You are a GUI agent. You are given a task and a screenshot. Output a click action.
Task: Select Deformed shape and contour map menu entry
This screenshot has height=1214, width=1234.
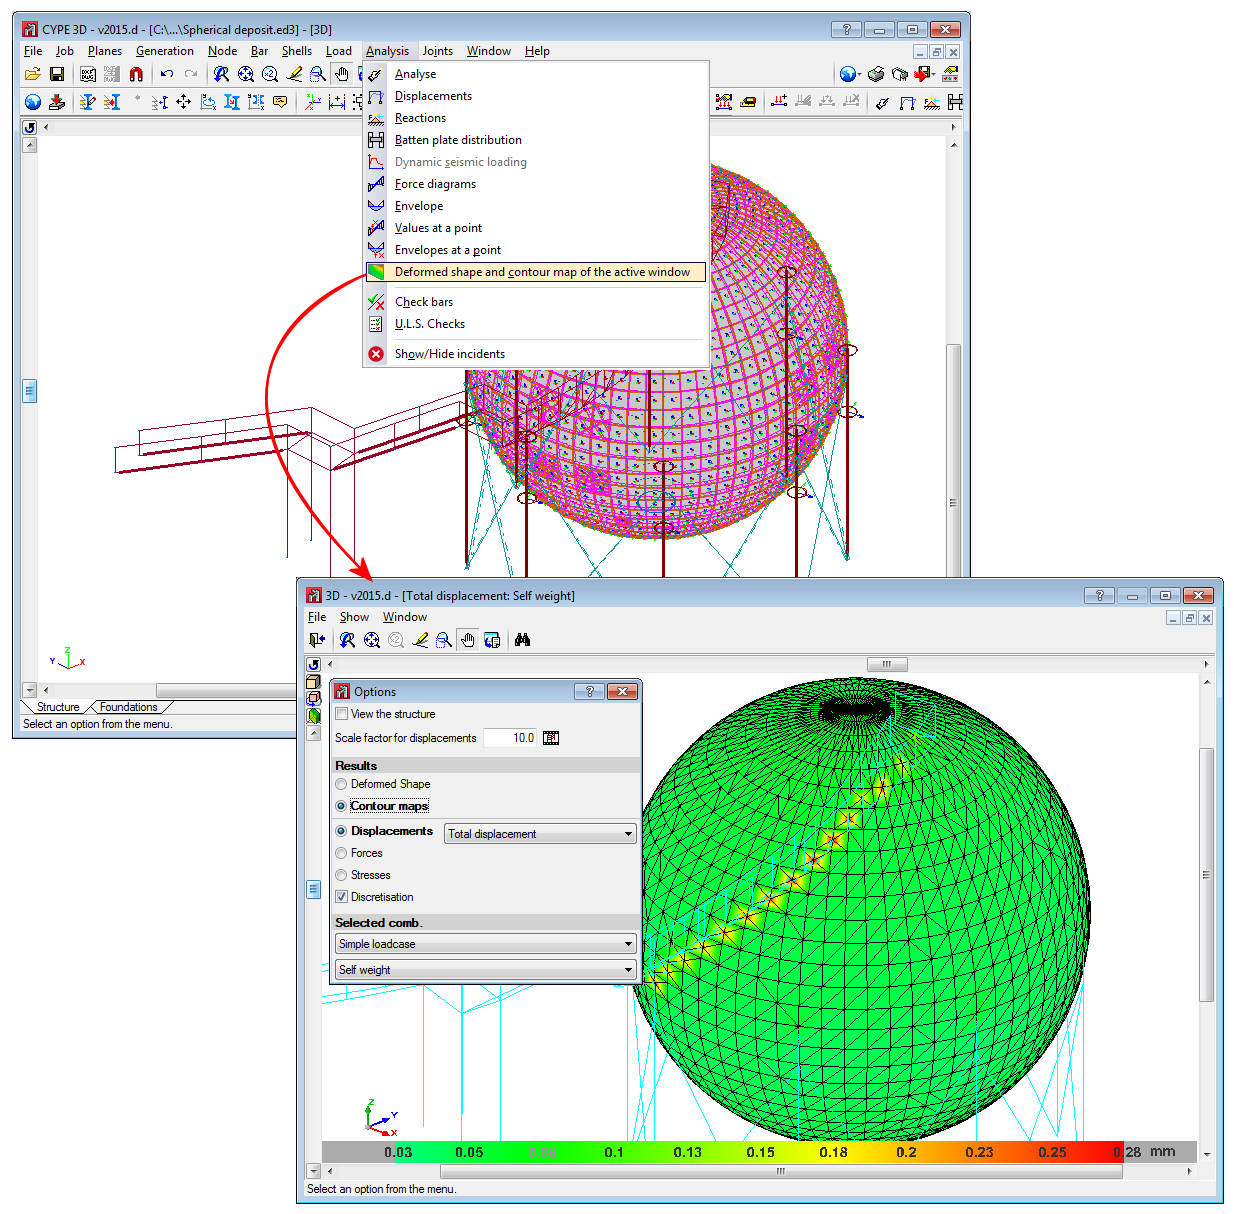click(x=537, y=272)
